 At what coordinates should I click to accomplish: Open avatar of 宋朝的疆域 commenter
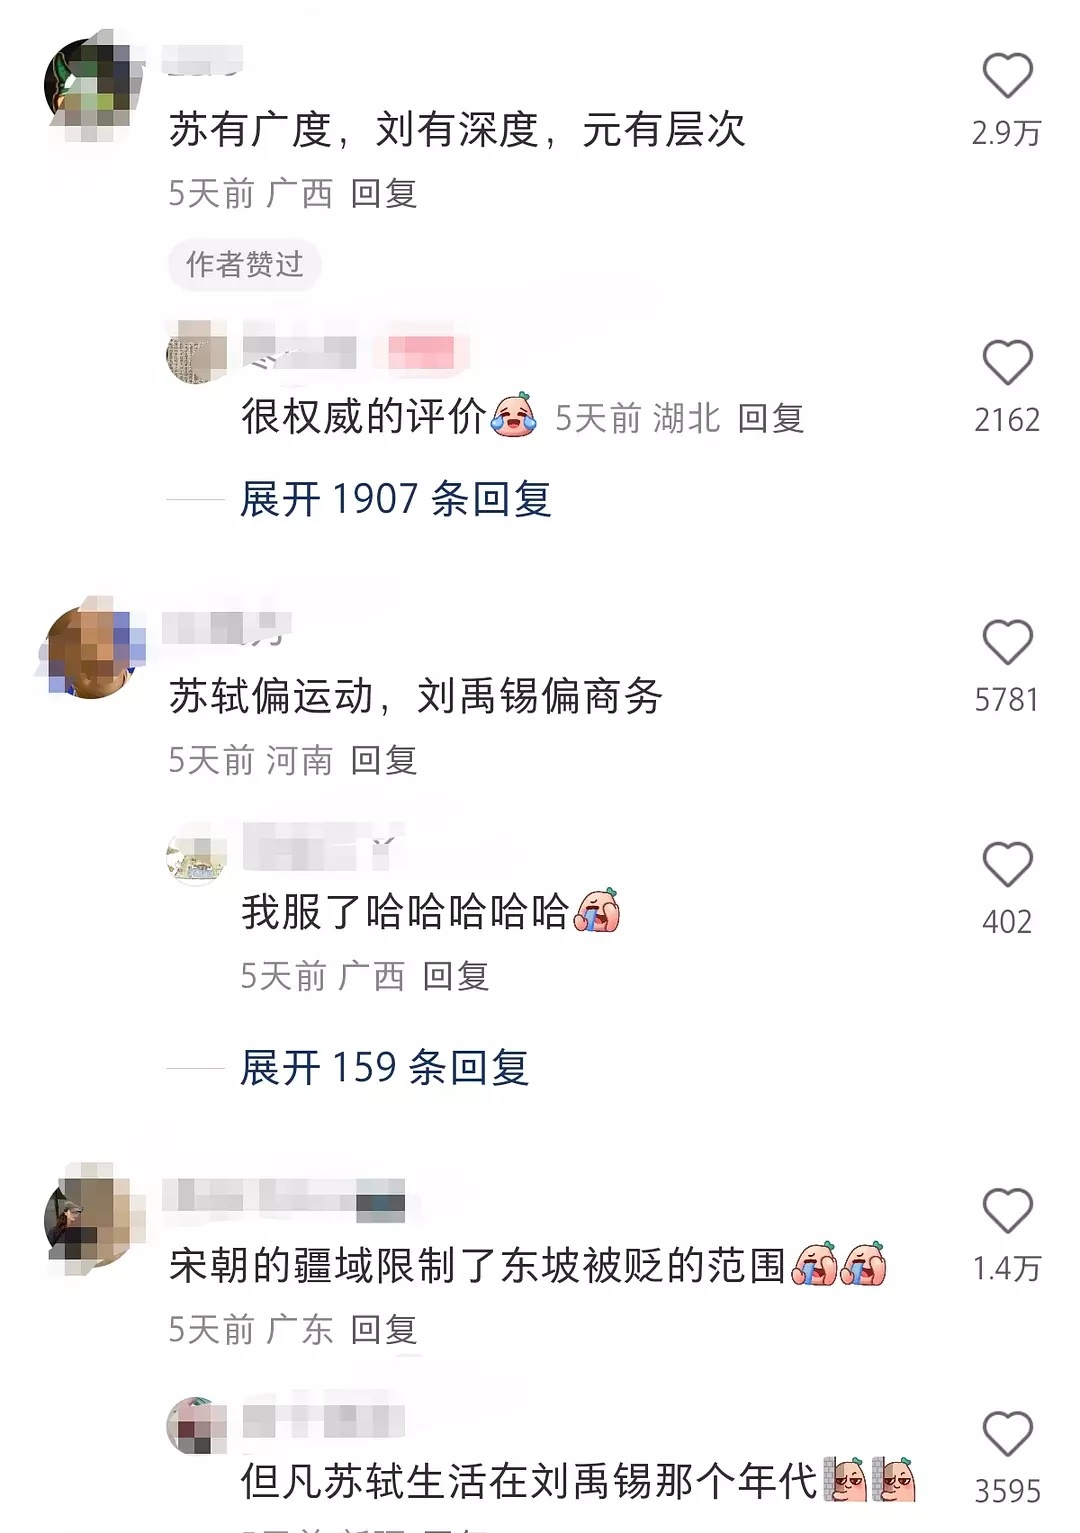(x=93, y=1219)
